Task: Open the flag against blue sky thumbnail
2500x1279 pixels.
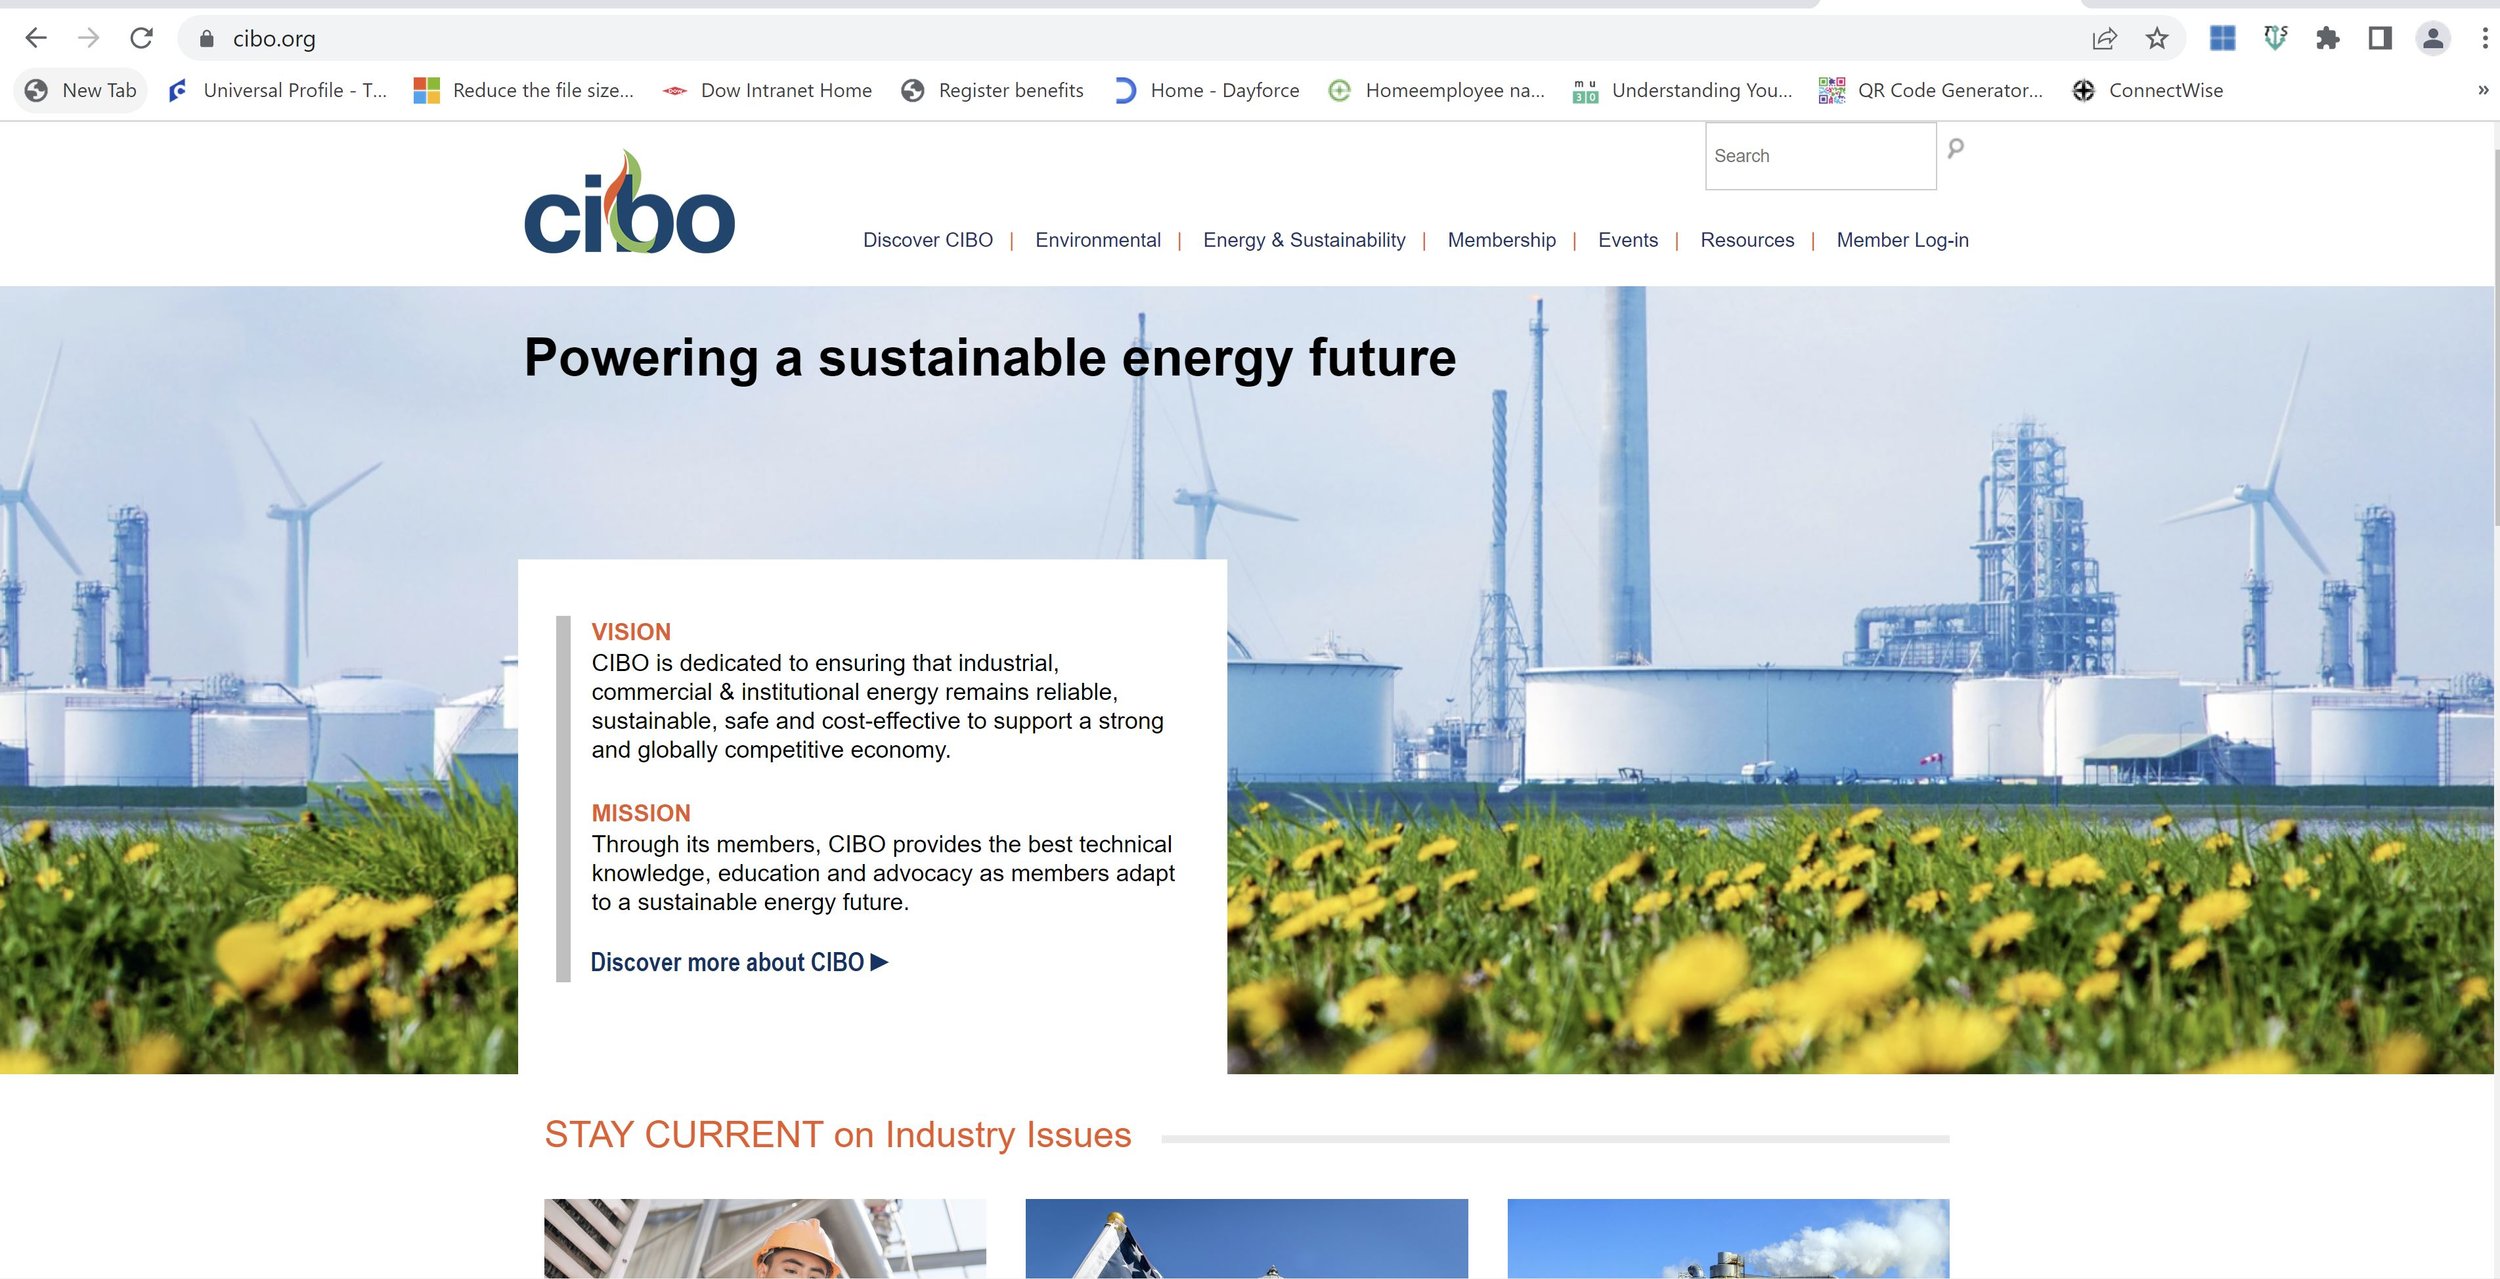Action: pos(1246,1238)
